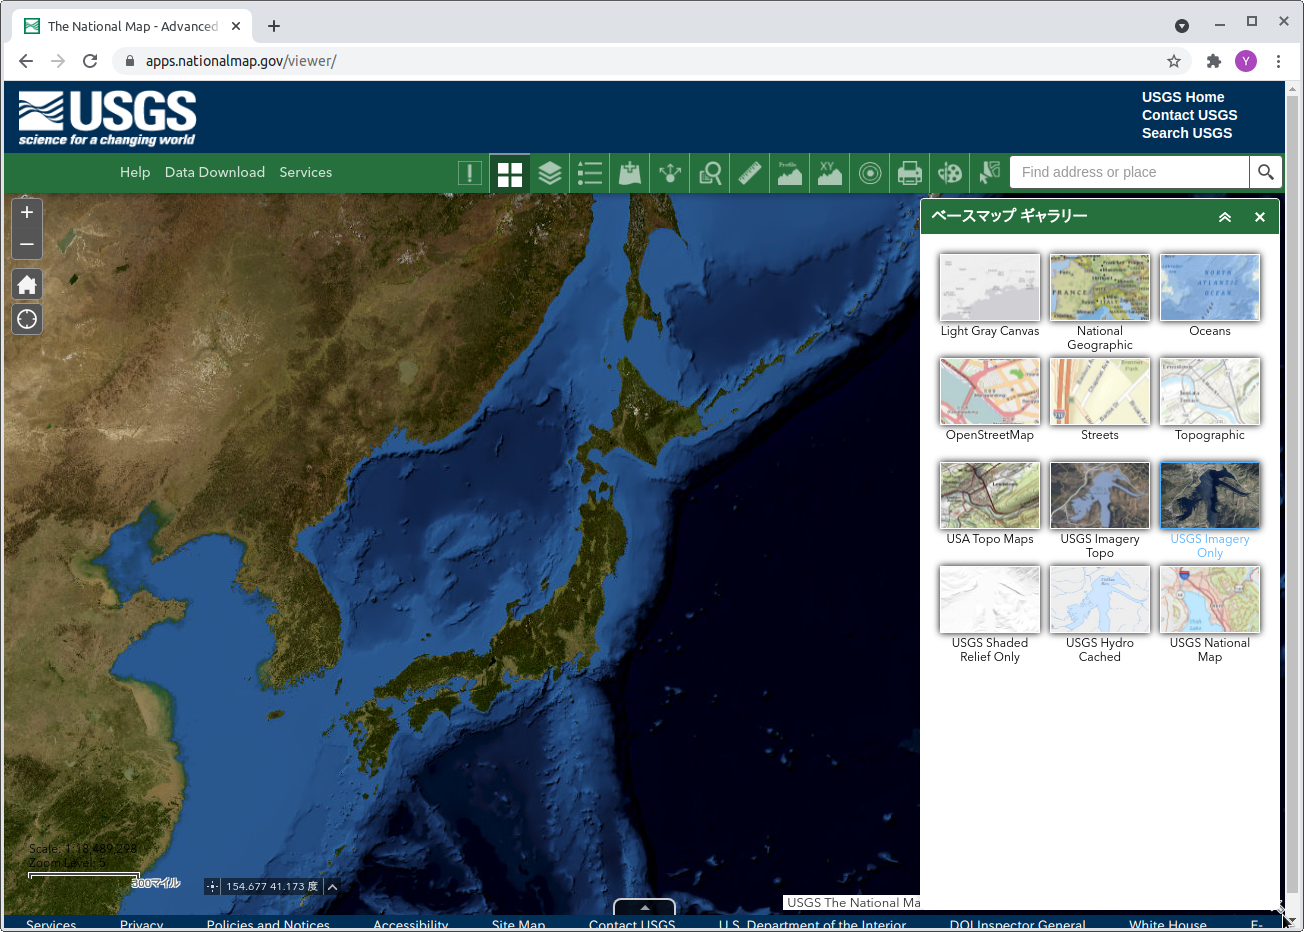Open the Layer List widget
This screenshot has height=932, width=1304.
(550, 173)
